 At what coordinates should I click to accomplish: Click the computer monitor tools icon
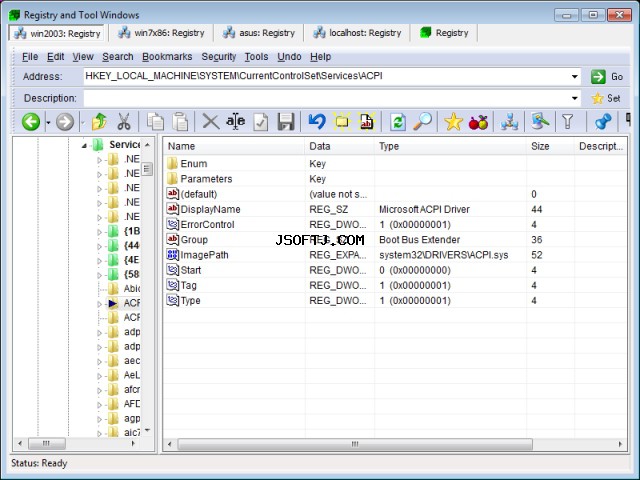coord(540,122)
